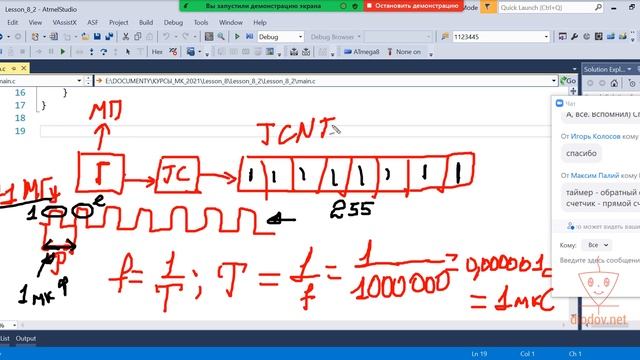The image size is (640, 360).
Task: Click the Step Into icon
Action: point(91,52)
